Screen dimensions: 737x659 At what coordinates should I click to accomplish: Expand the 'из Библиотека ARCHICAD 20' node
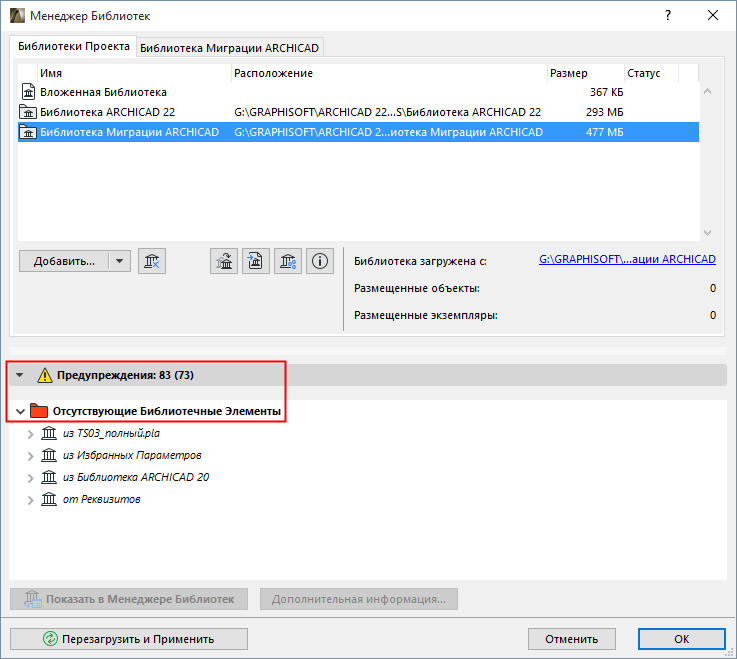click(x=31, y=478)
